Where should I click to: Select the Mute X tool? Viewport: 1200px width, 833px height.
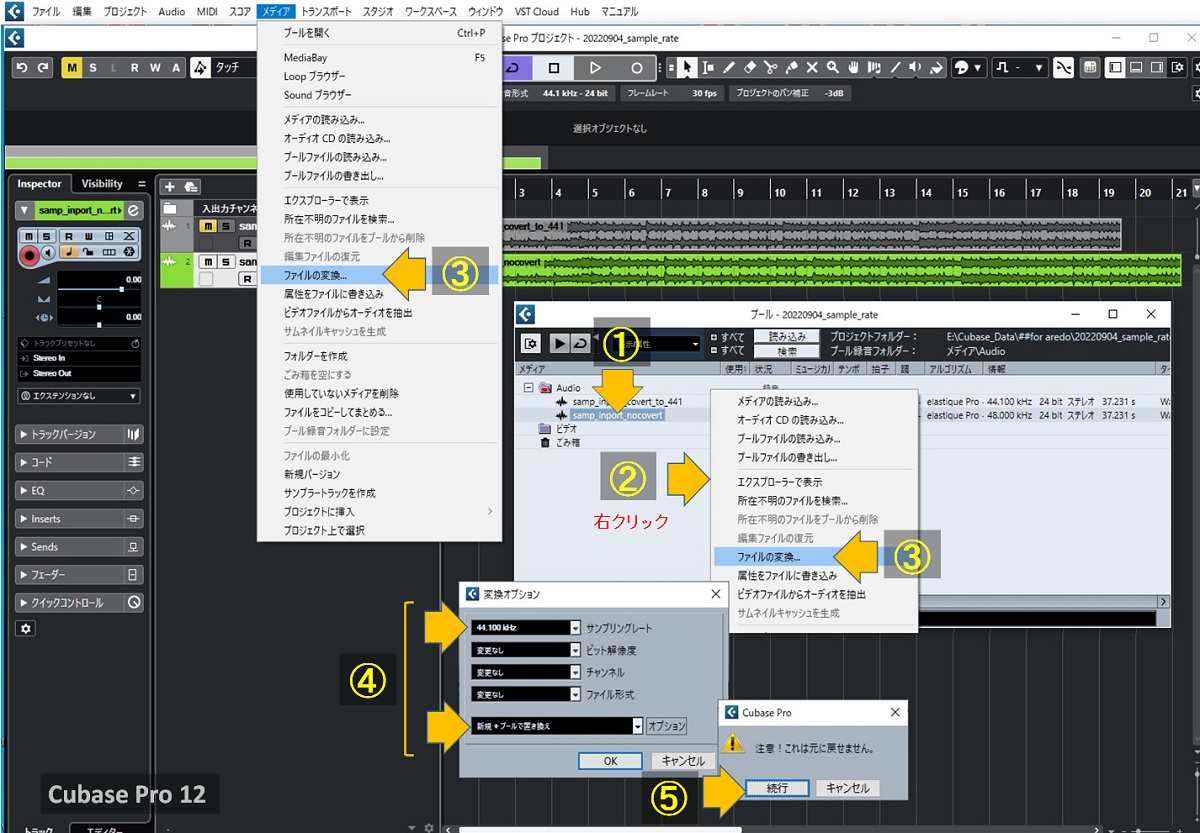(812, 67)
